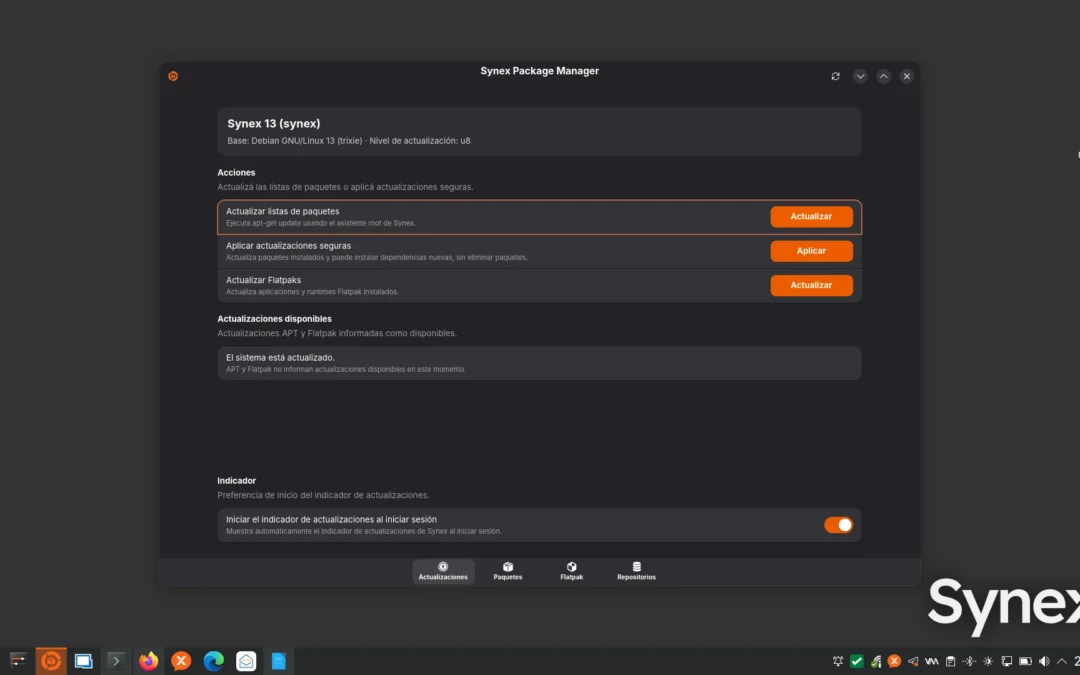
Task: Click the 'Iniciar el indicador de actualizaciones' label
Action: point(331,519)
